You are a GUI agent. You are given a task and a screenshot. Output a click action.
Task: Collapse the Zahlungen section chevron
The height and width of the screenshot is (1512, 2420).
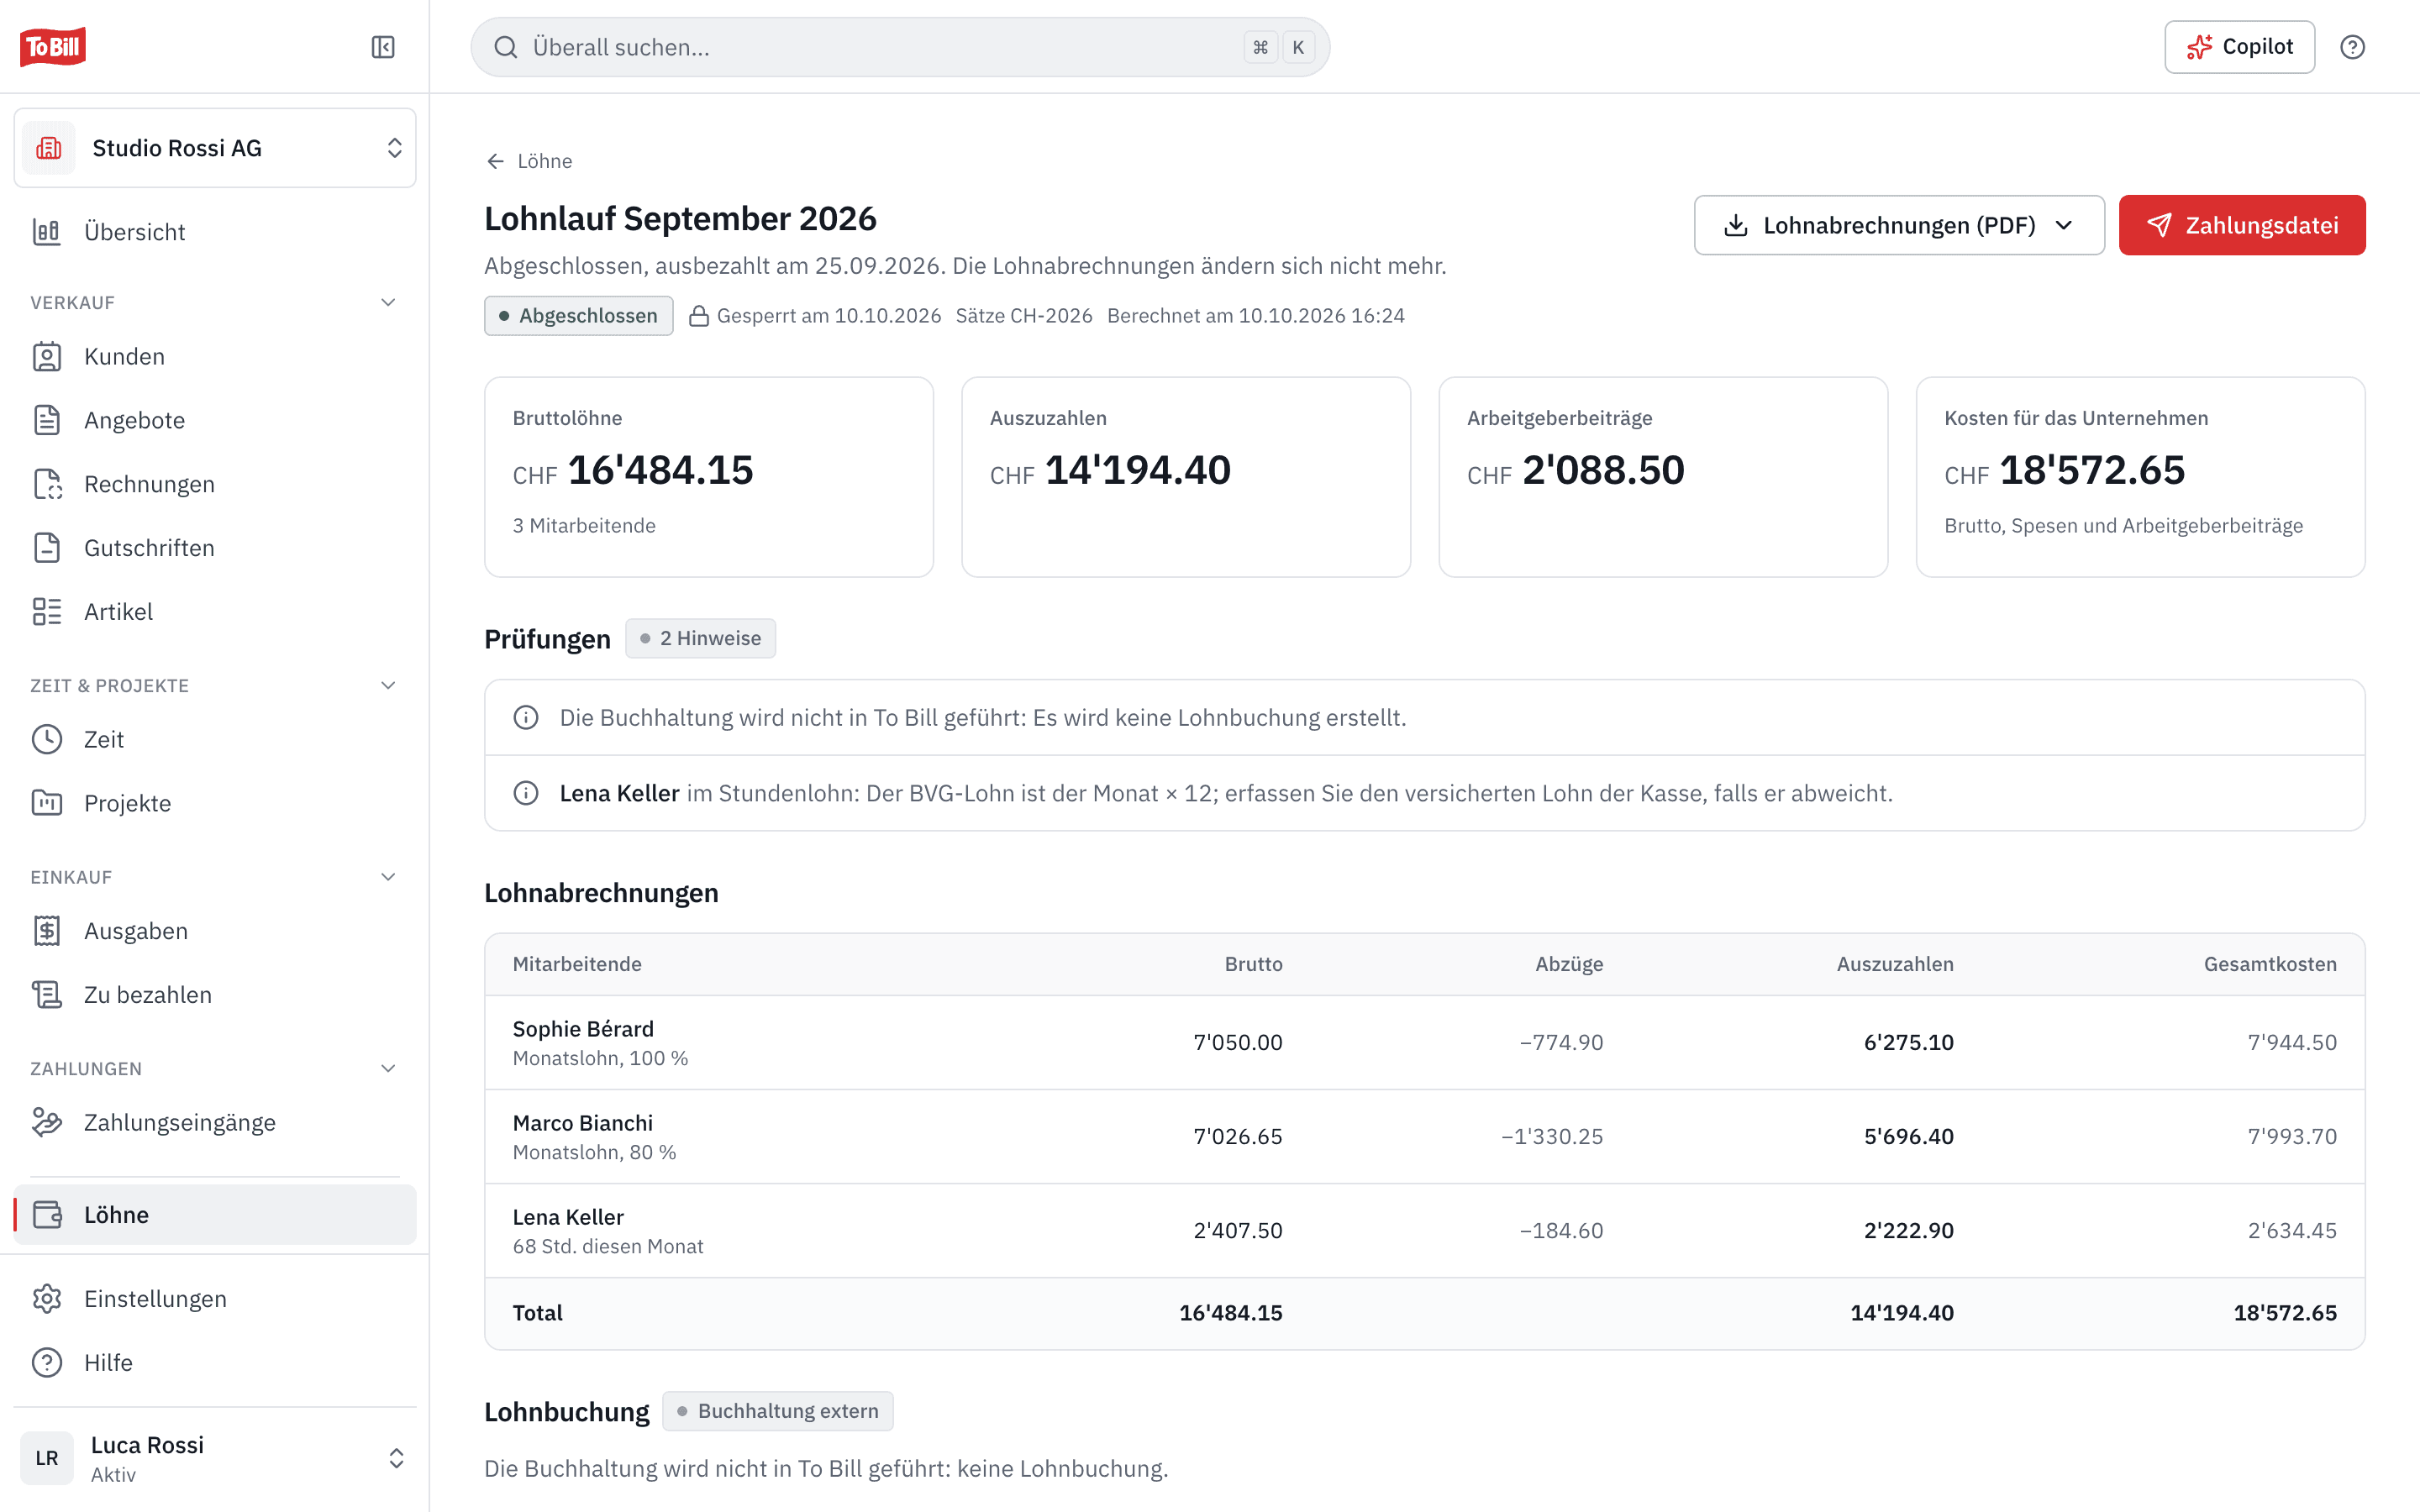pyautogui.click(x=388, y=1068)
